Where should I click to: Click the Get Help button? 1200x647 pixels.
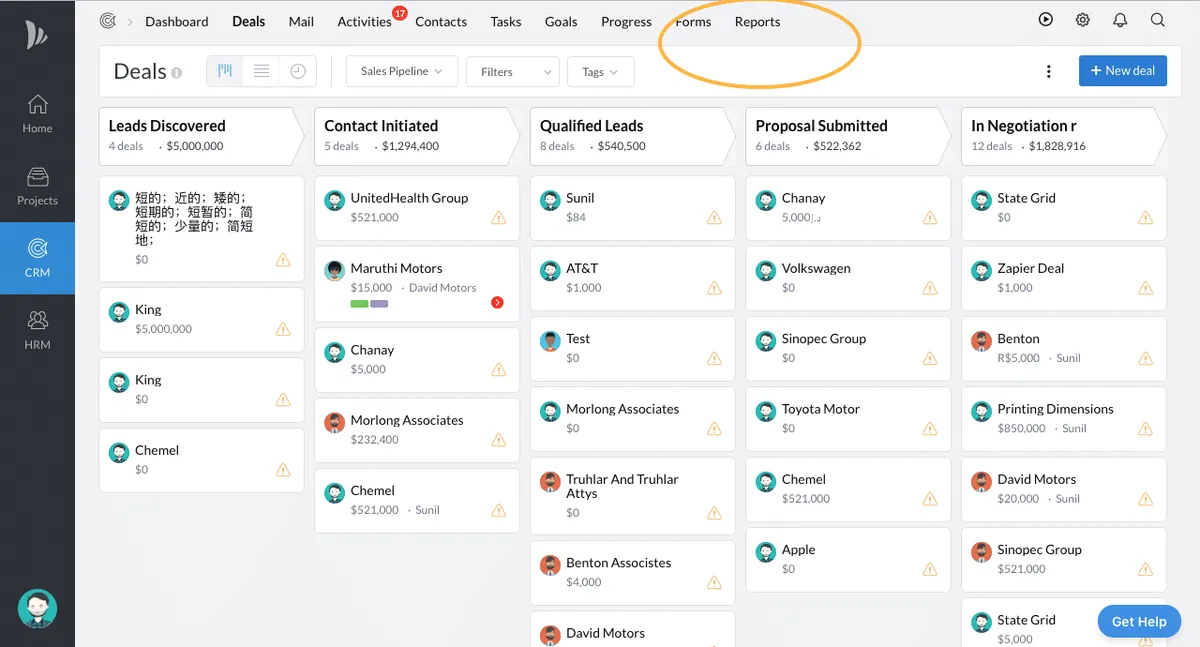[1138, 621]
